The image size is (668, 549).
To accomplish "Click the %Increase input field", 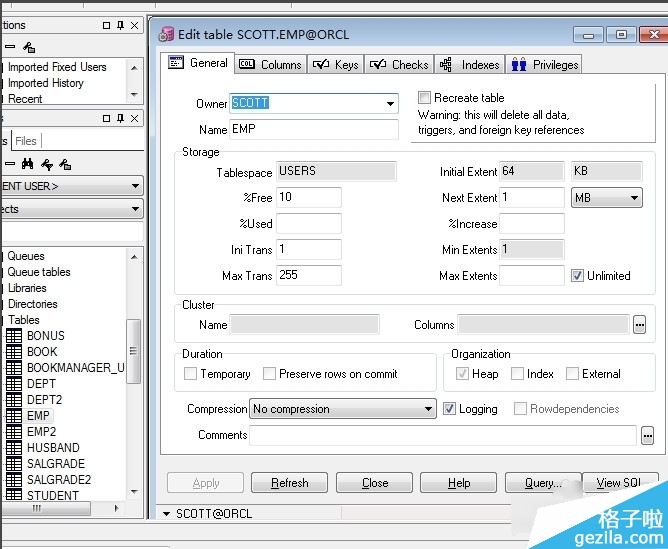I will click(532, 224).
